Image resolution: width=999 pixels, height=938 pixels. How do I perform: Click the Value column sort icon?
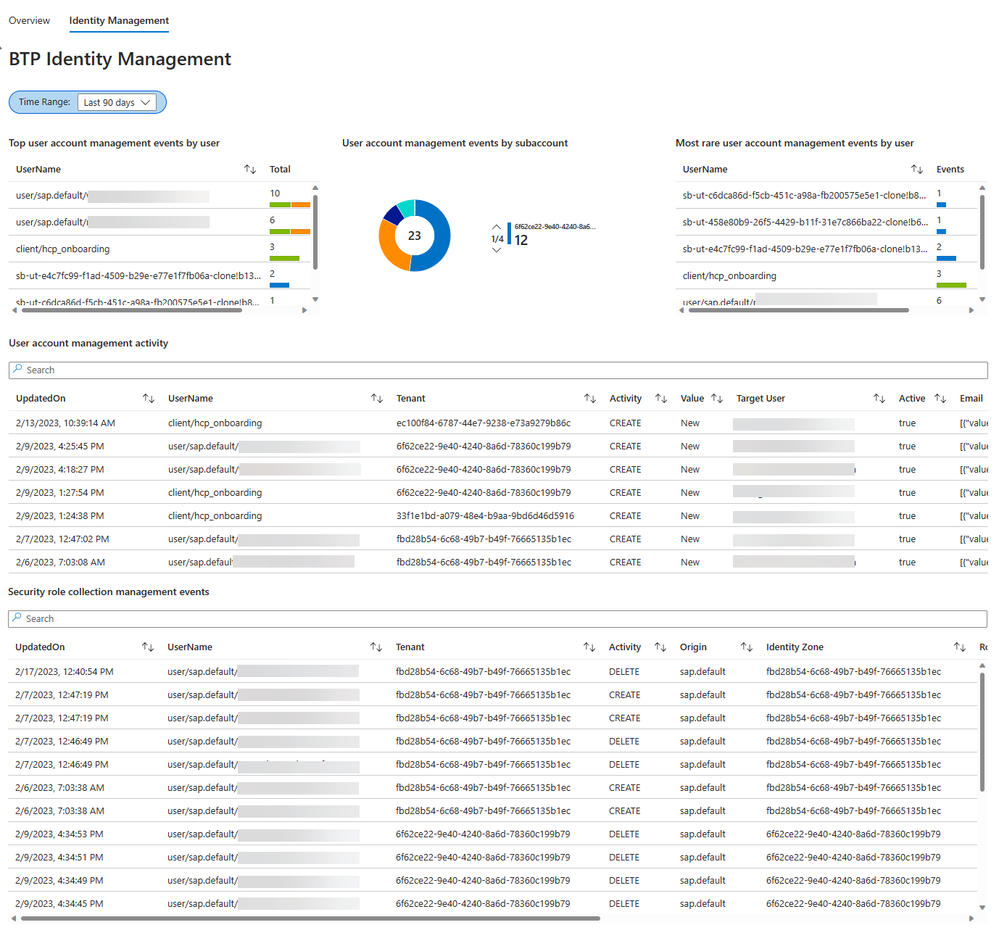(717, 398)
